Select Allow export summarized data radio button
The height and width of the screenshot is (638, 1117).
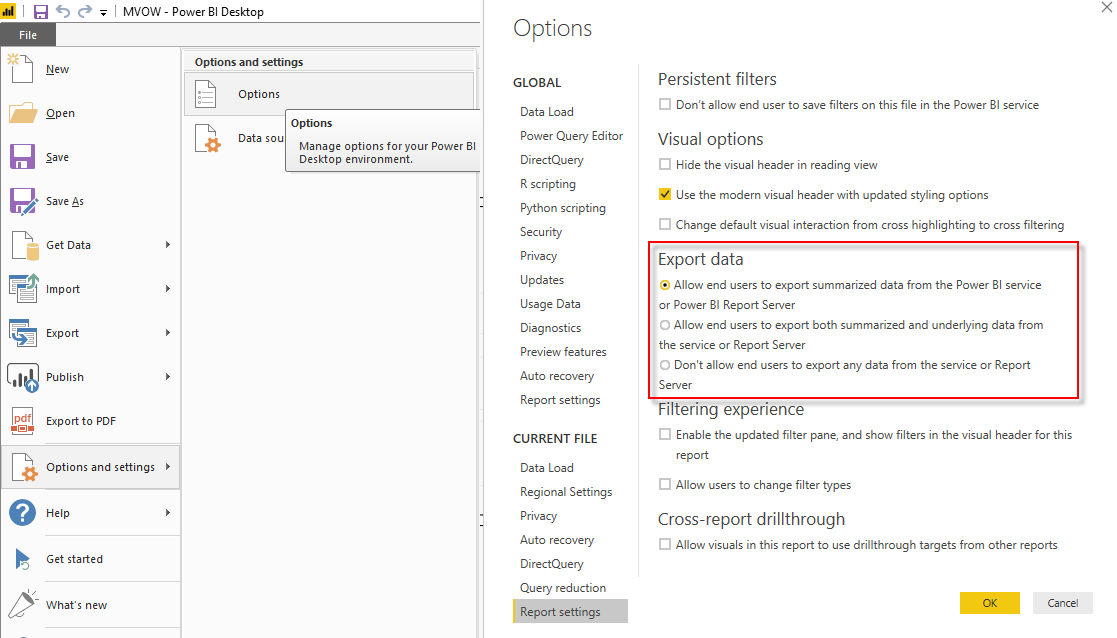pyautogui.click(x=665, y=285)
